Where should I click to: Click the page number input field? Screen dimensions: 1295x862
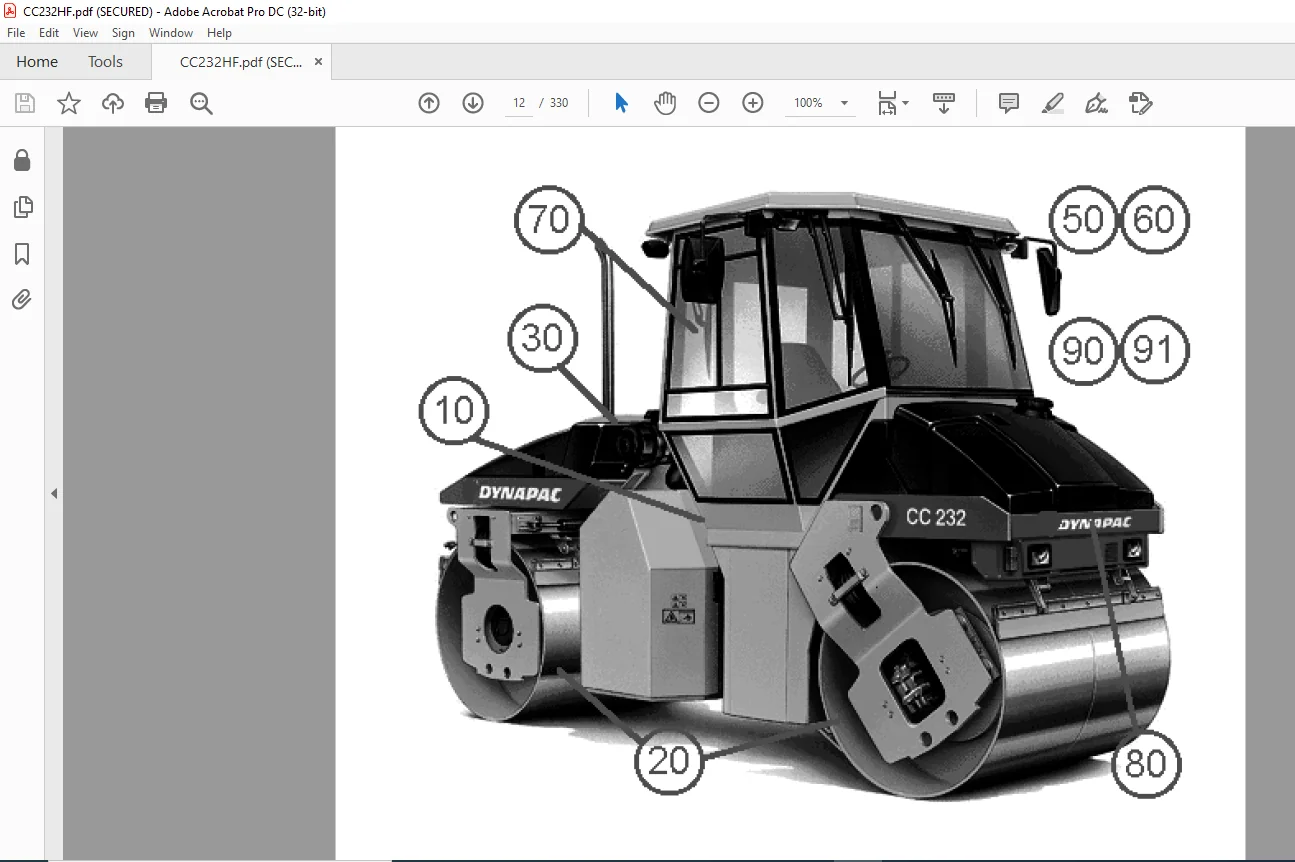(x=519, y=103)
